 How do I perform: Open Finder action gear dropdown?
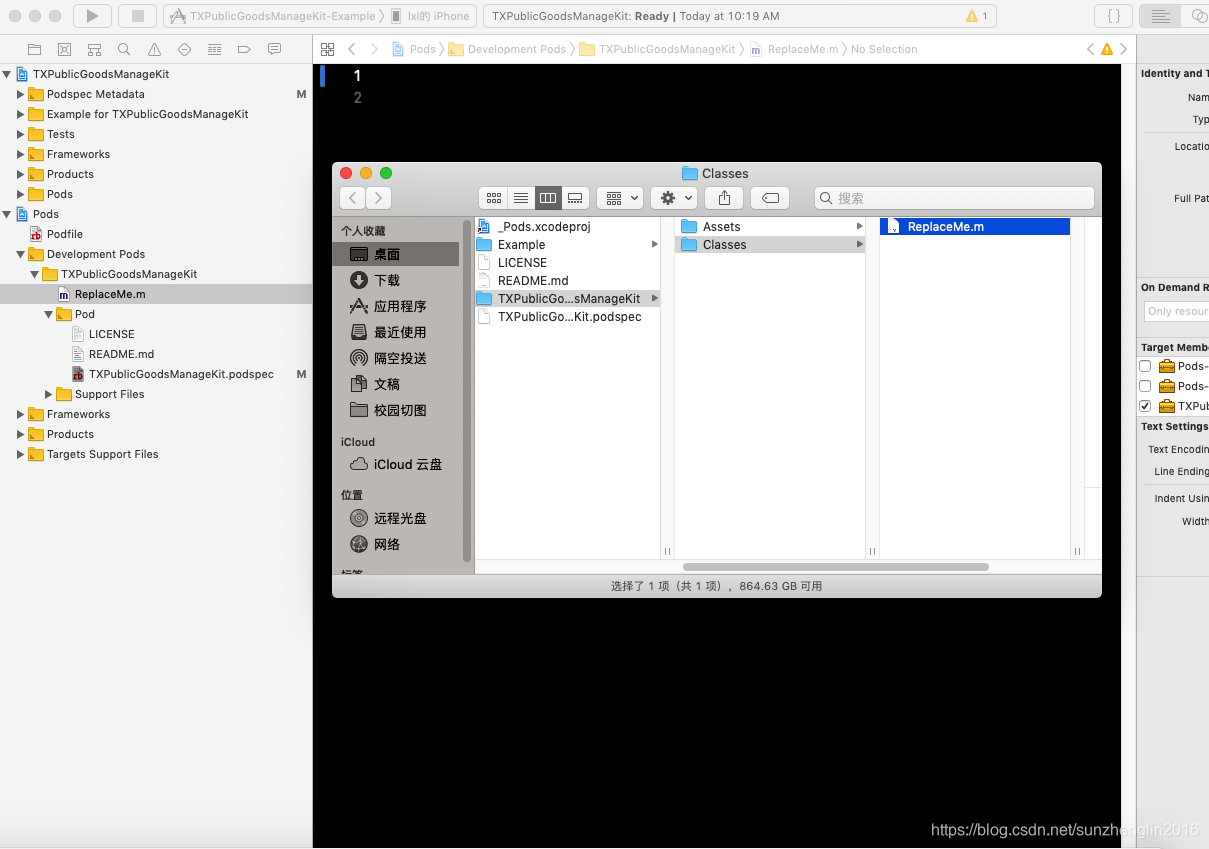(673, 198)
